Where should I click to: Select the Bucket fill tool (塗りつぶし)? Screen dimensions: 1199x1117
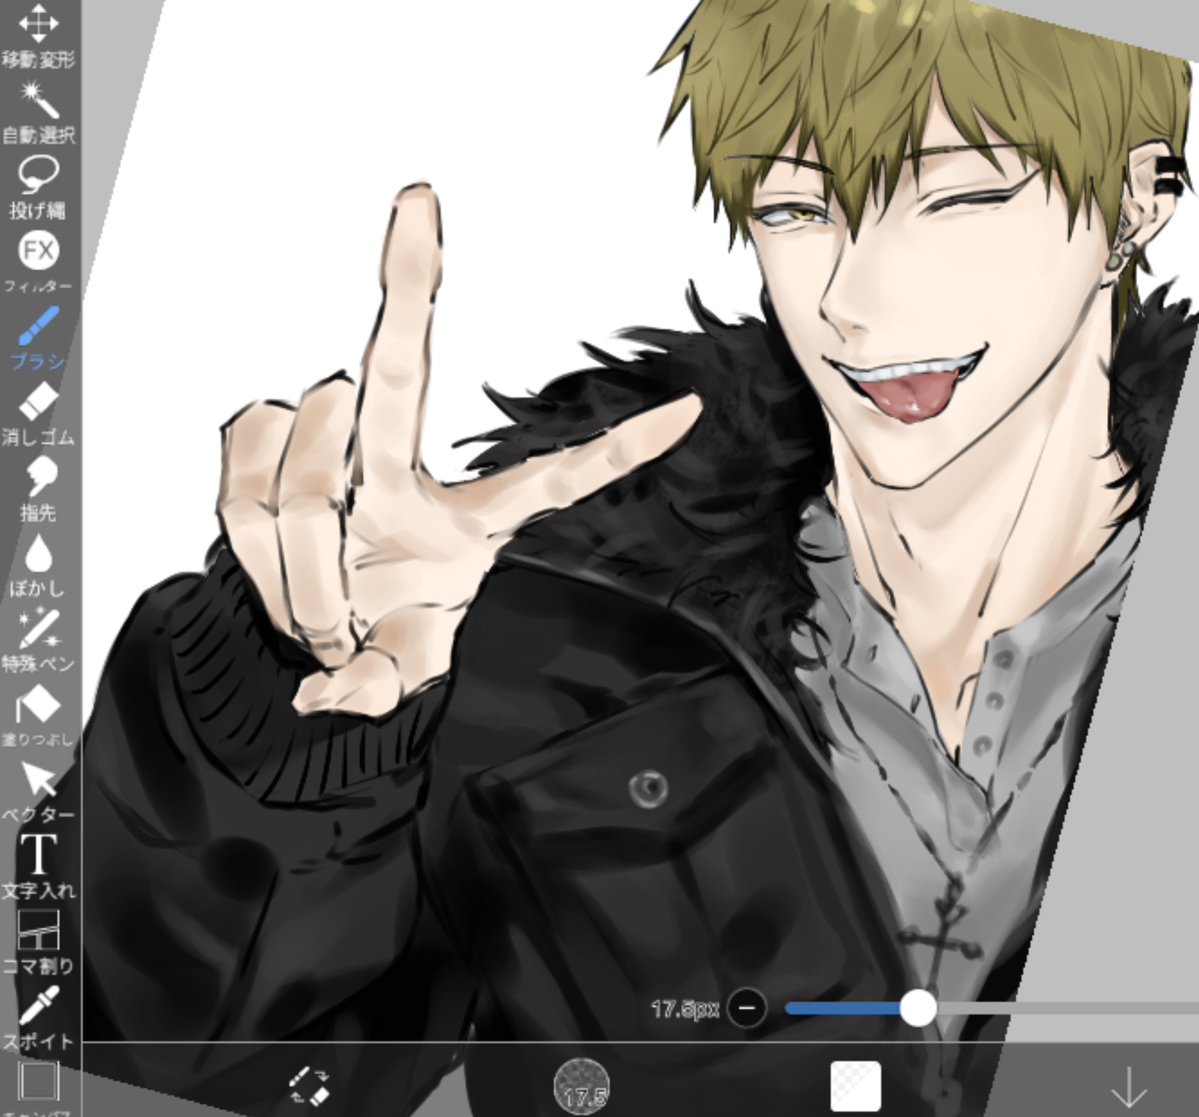38,716
